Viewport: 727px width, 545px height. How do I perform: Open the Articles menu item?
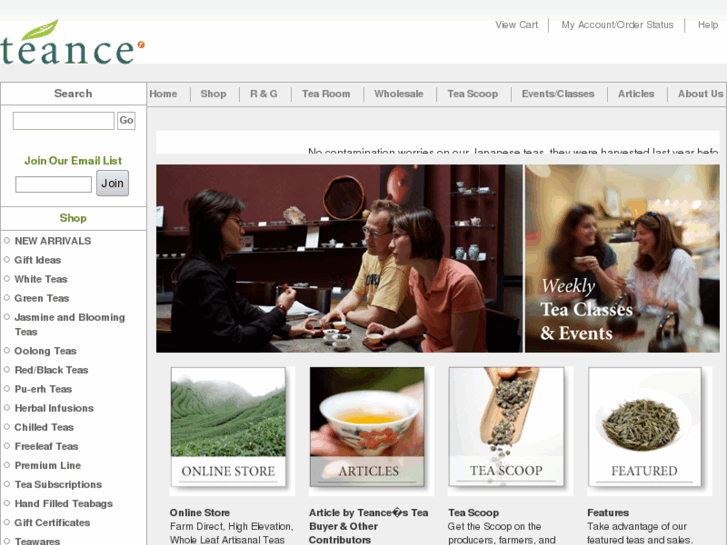point(636,94)
